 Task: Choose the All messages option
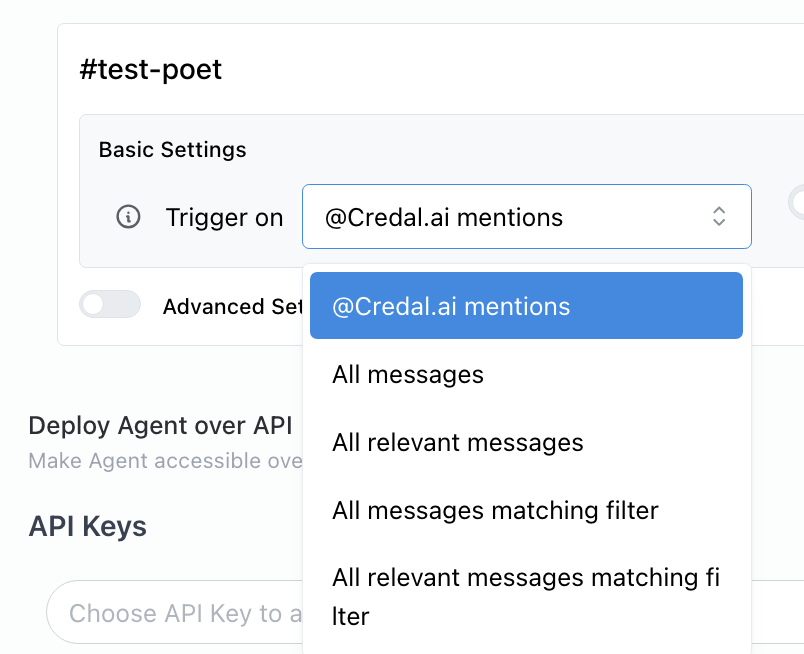[408, 374]
